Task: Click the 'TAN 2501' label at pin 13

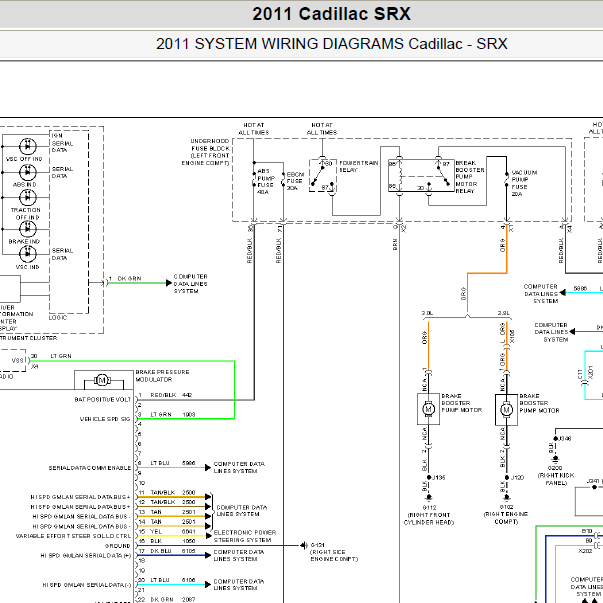Action: coord(173,512)
